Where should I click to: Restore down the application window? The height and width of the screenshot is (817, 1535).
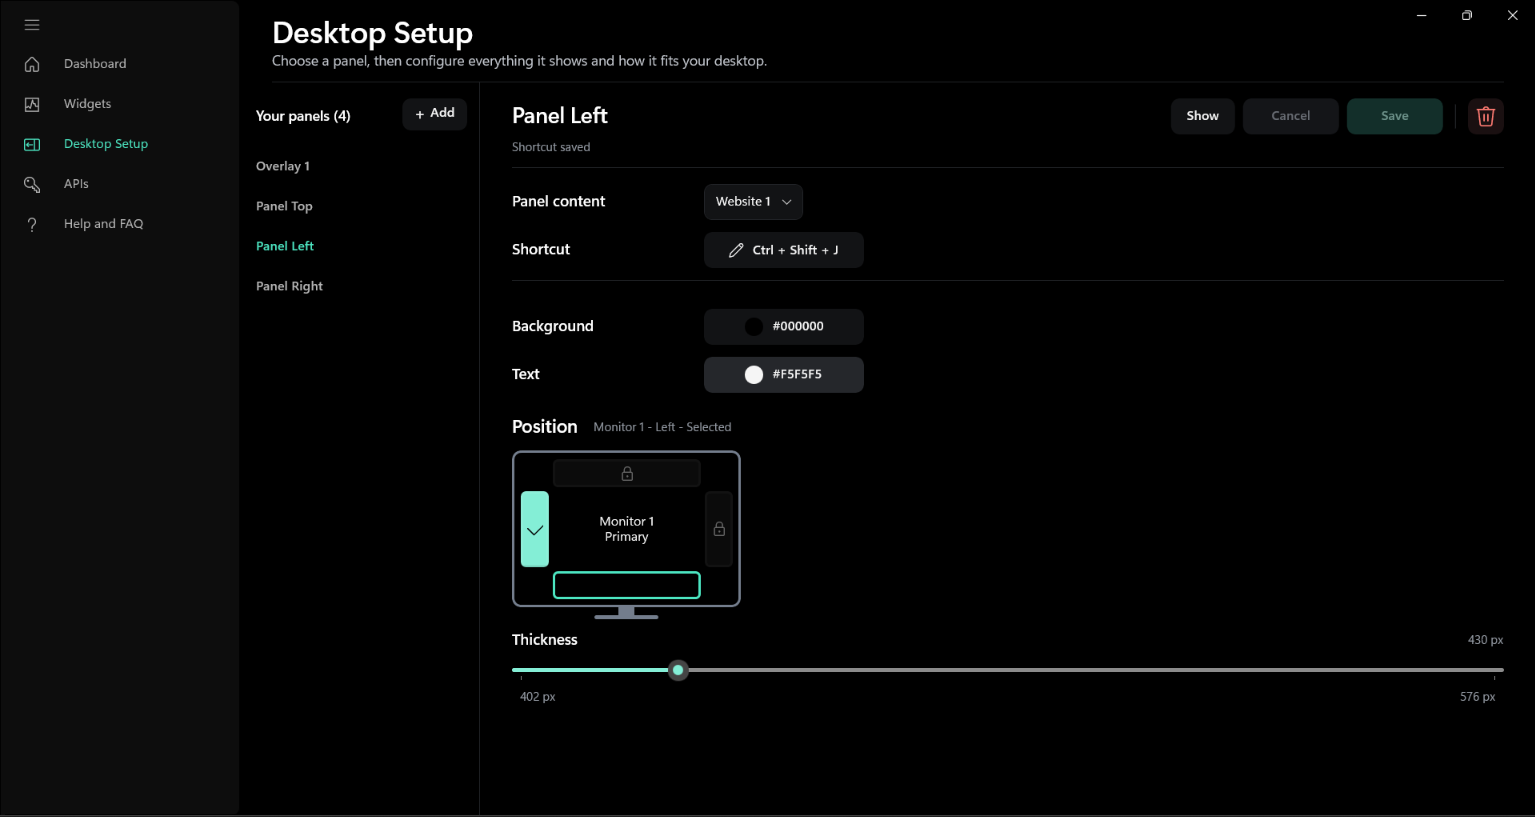pyautogui.click(x=1467, y=15)
